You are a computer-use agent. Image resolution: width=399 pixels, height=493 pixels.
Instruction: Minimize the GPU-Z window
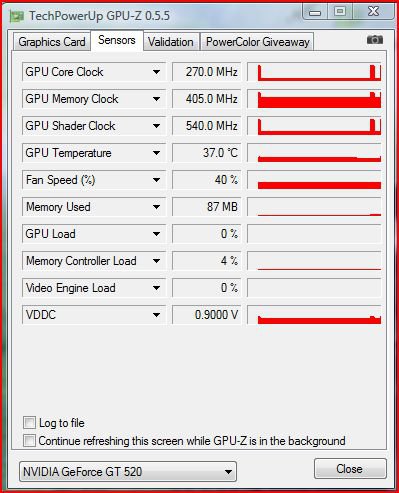point(315,12)
